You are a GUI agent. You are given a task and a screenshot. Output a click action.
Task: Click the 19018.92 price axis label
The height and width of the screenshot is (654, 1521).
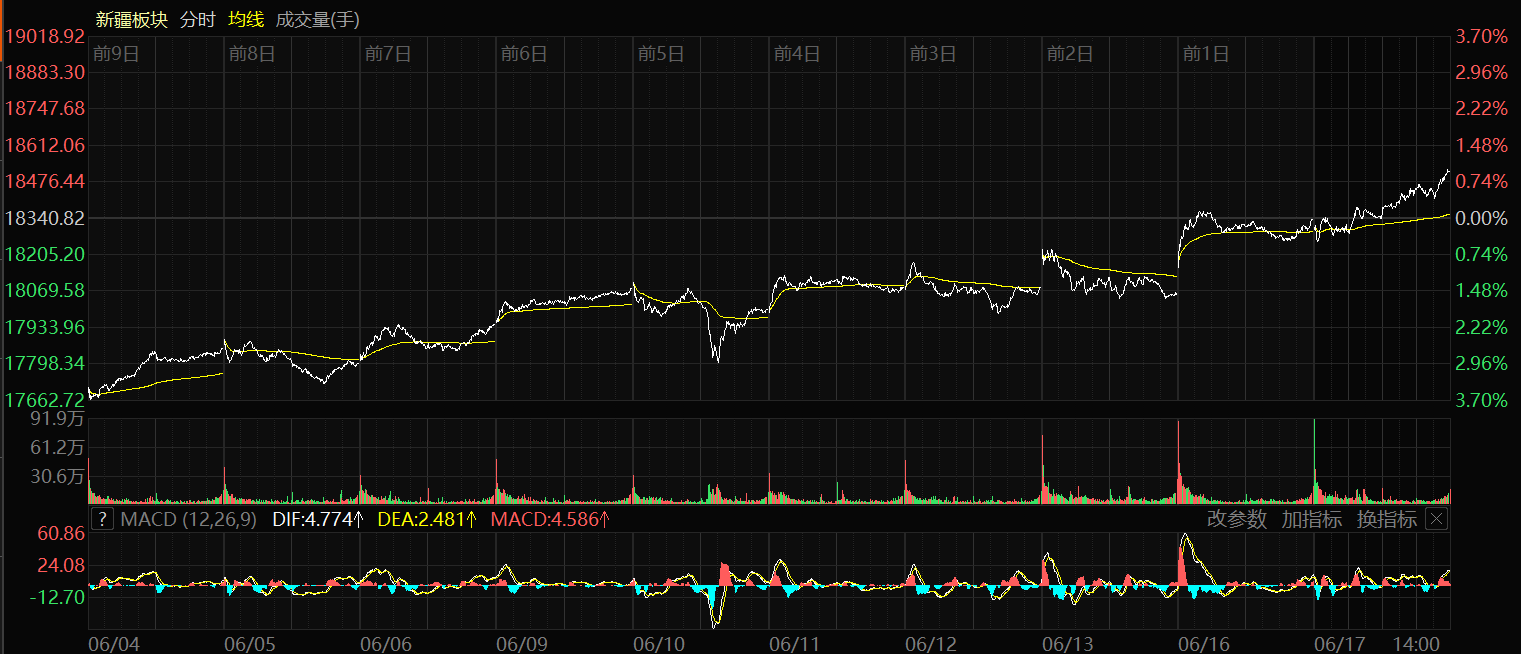45,36
